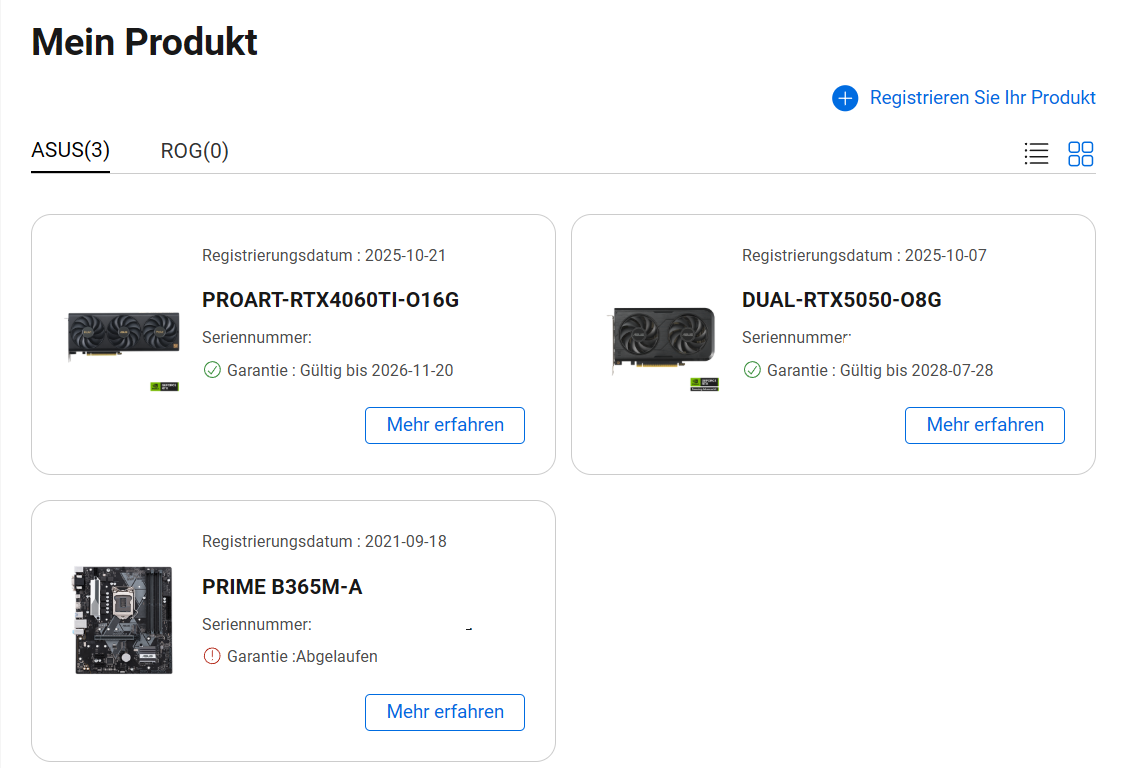The width and height of the screenshot is (1123, 768).
Task: Select the PRIME B365M-A product title
Action: pyautogui.click(x=282, y=587)
